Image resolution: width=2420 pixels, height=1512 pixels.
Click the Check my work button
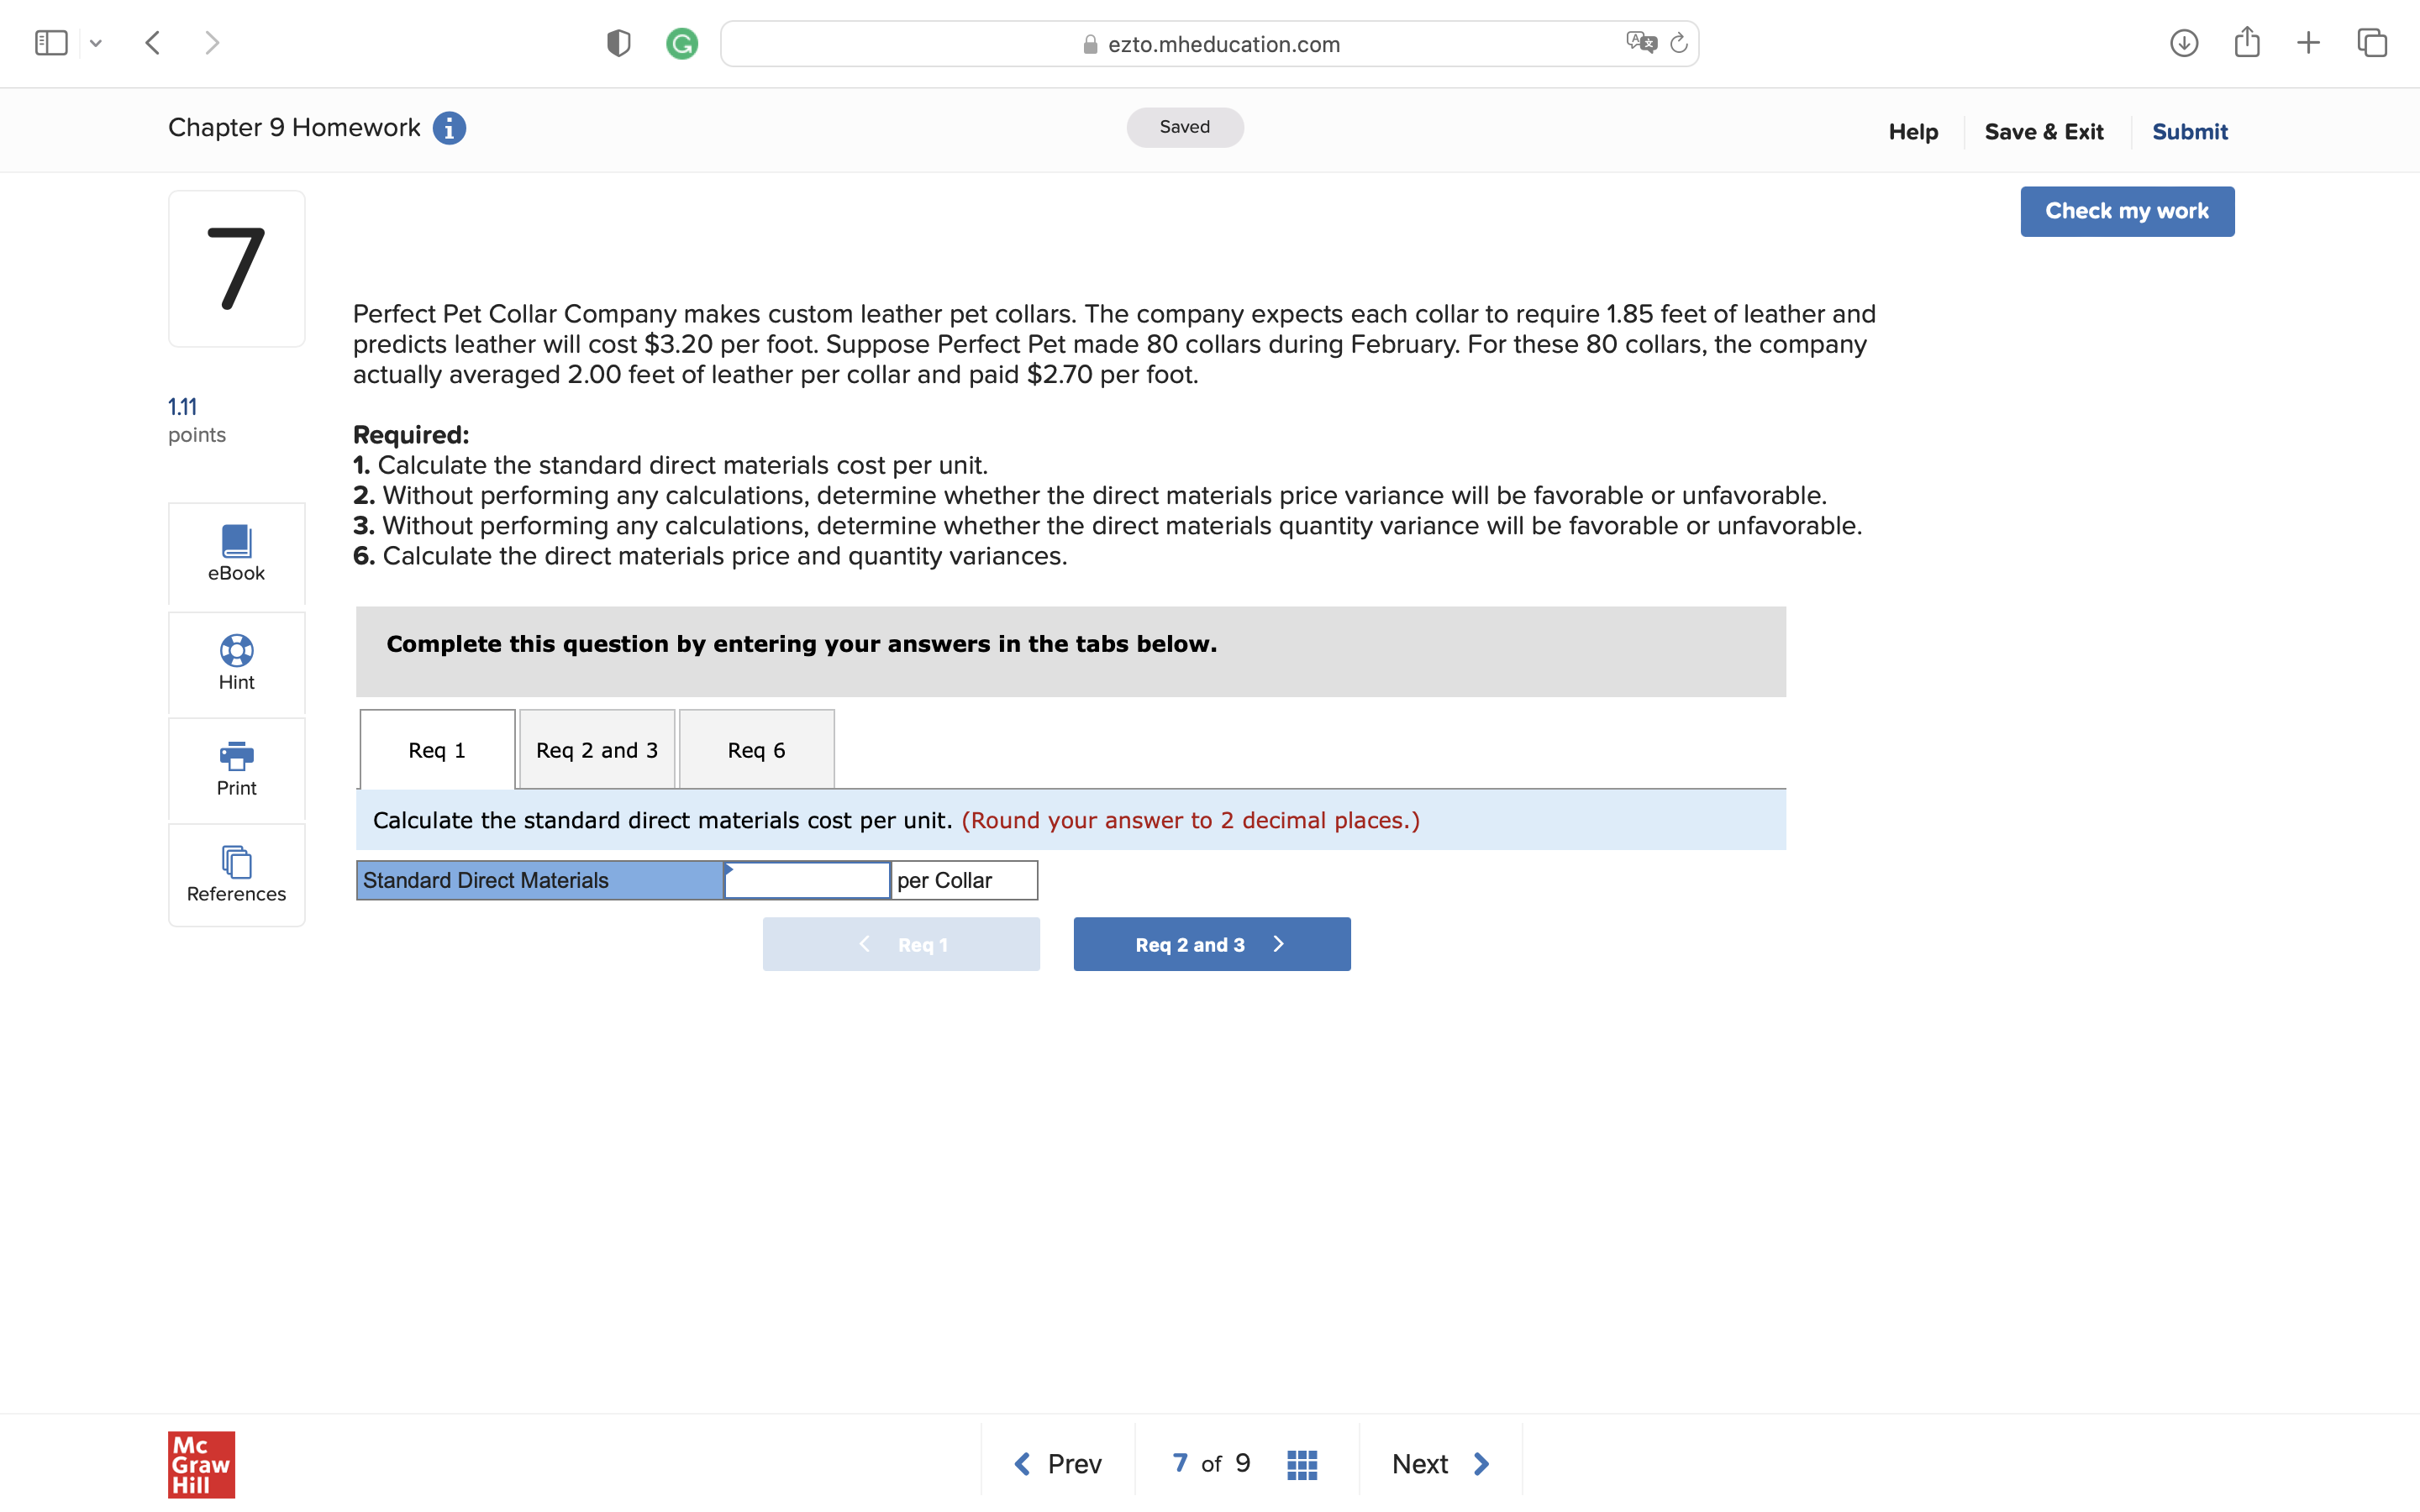click(2126, 211)
